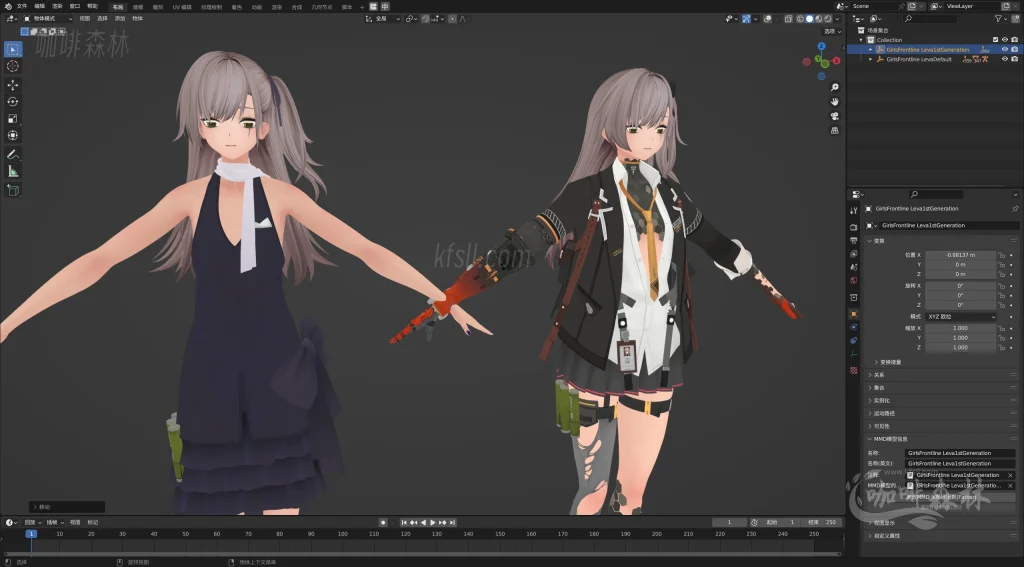
Task: Select the Transform tool
Action: 13,135
